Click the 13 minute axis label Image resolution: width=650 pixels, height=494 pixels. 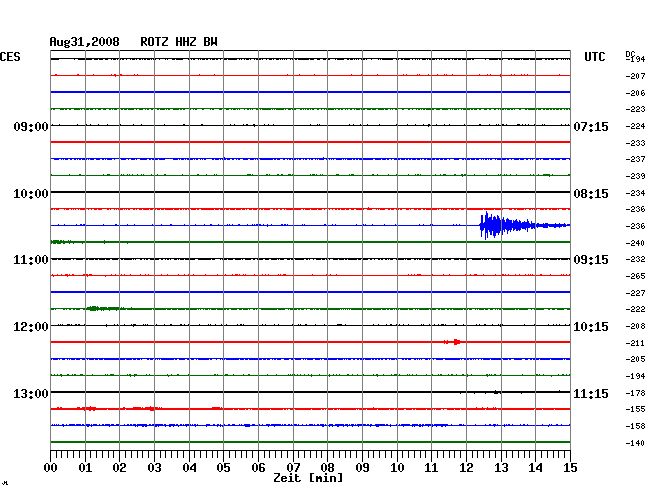coord(501,468)
